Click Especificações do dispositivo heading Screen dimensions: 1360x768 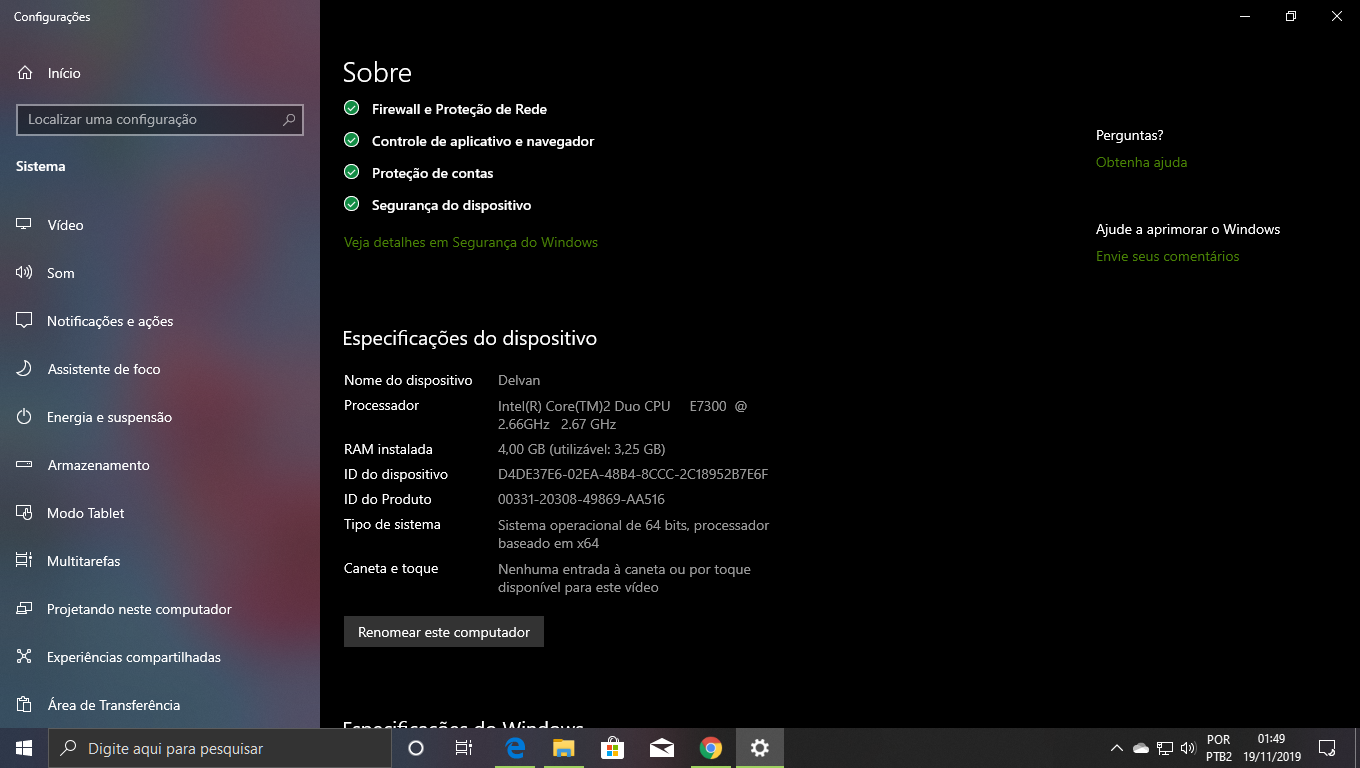(x=470, y=338)
